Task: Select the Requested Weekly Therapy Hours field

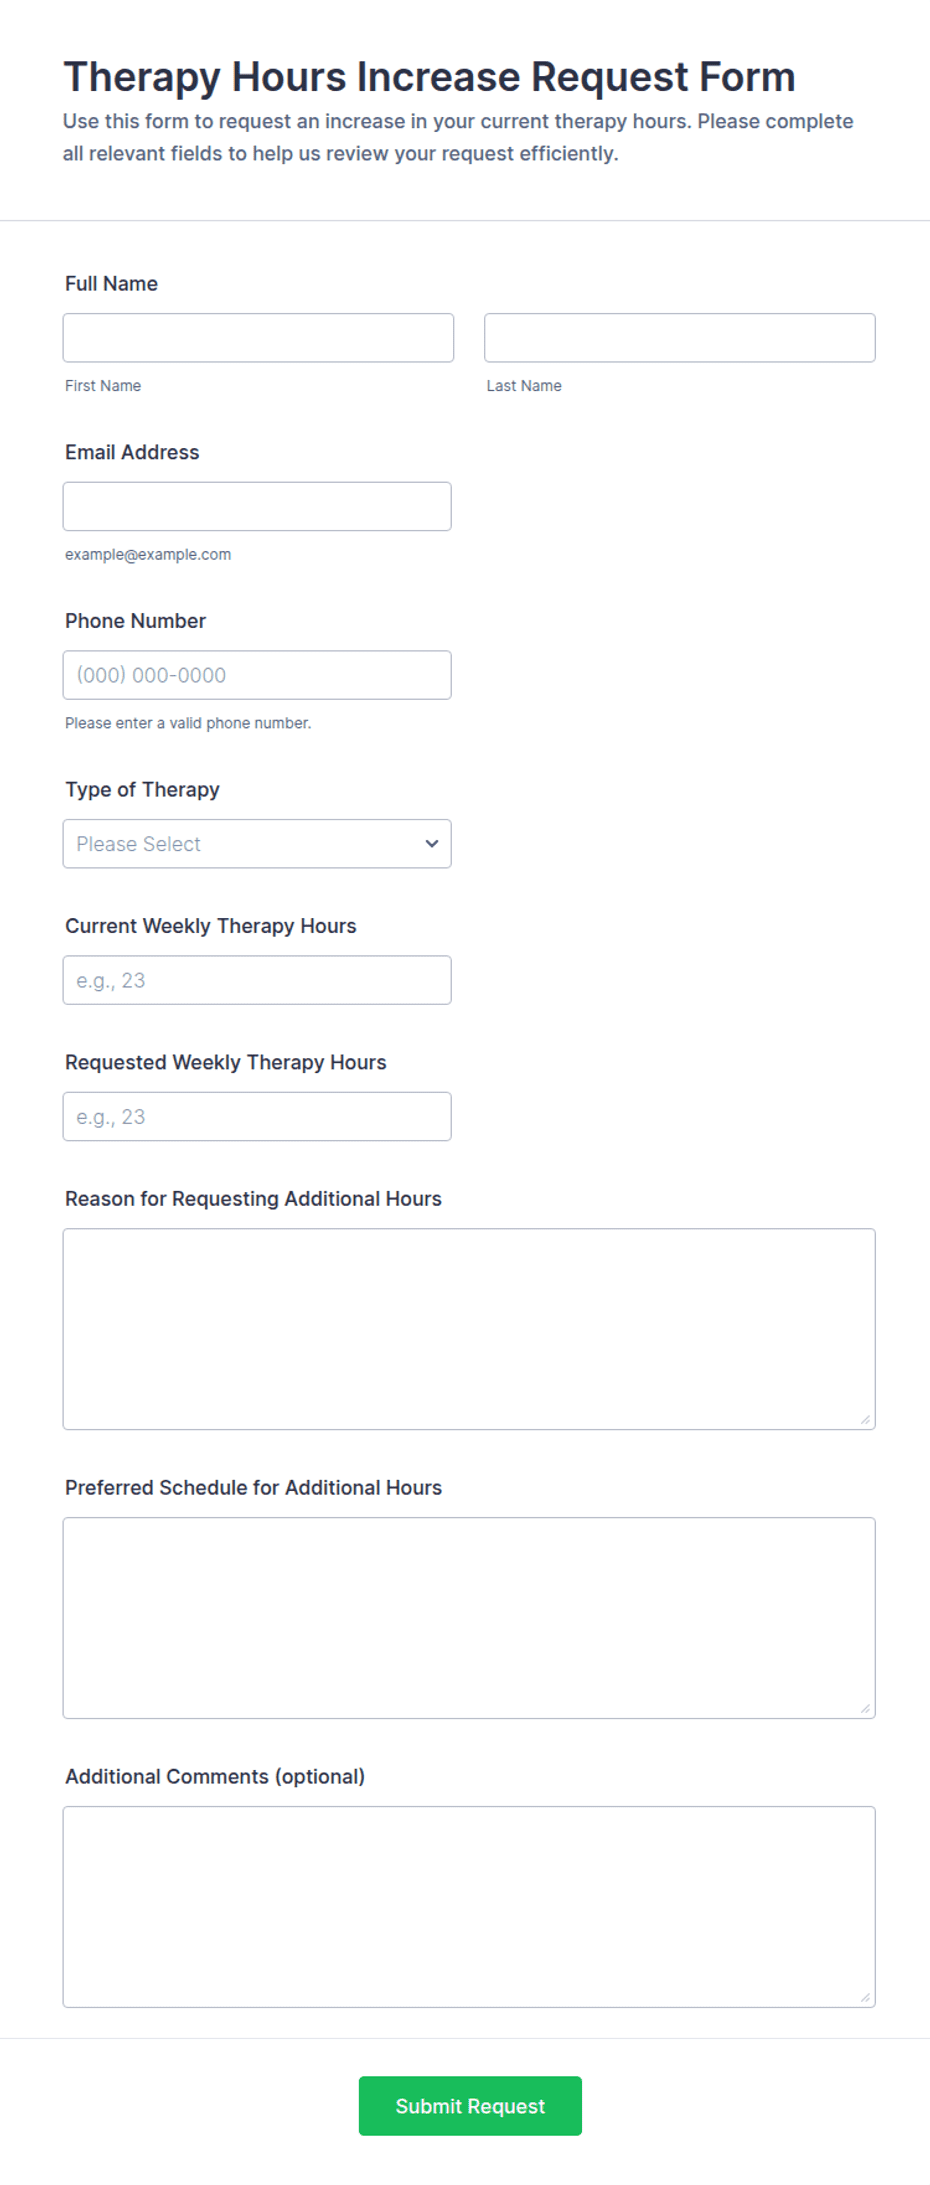Action: click(257, 1117)
